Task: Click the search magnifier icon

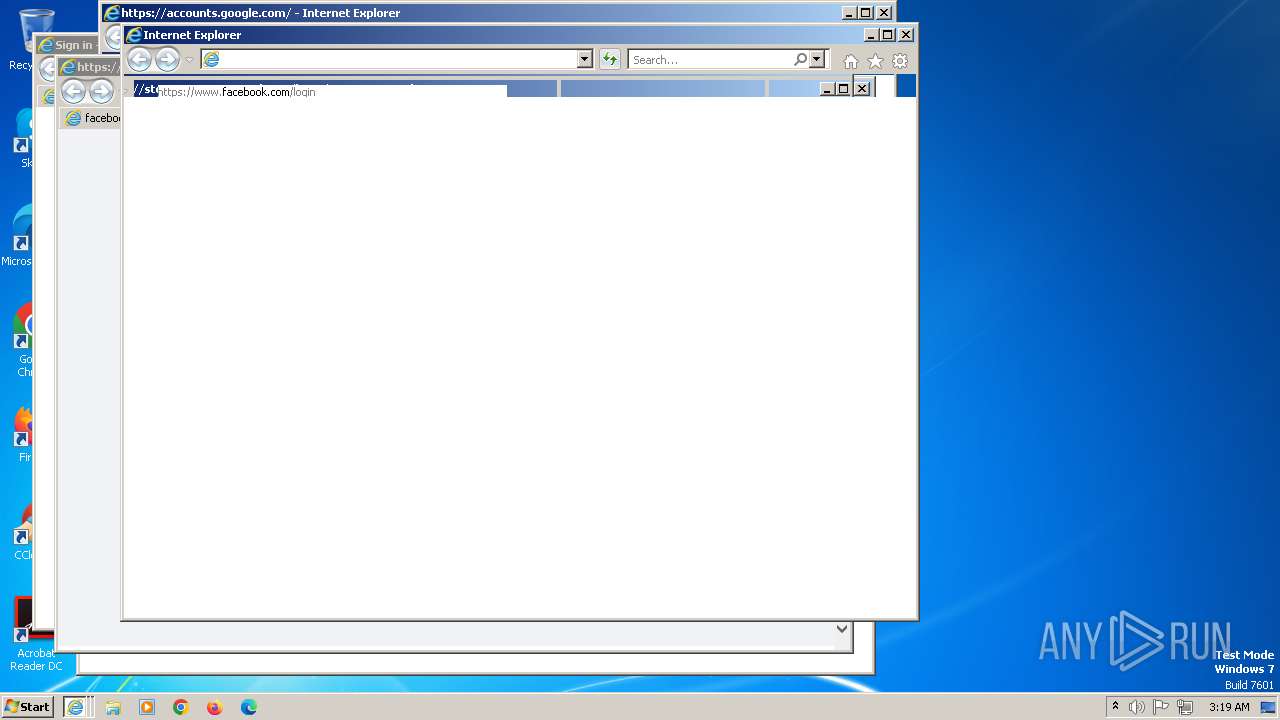Action: click(x=800, y=60)
